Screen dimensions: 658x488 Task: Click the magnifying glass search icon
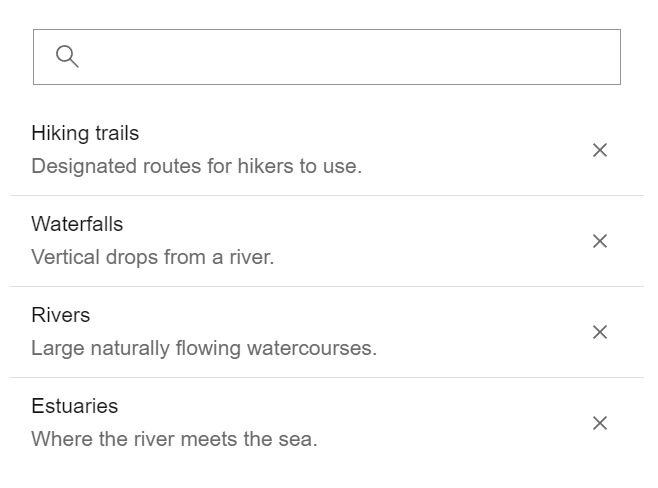(67, 56)
